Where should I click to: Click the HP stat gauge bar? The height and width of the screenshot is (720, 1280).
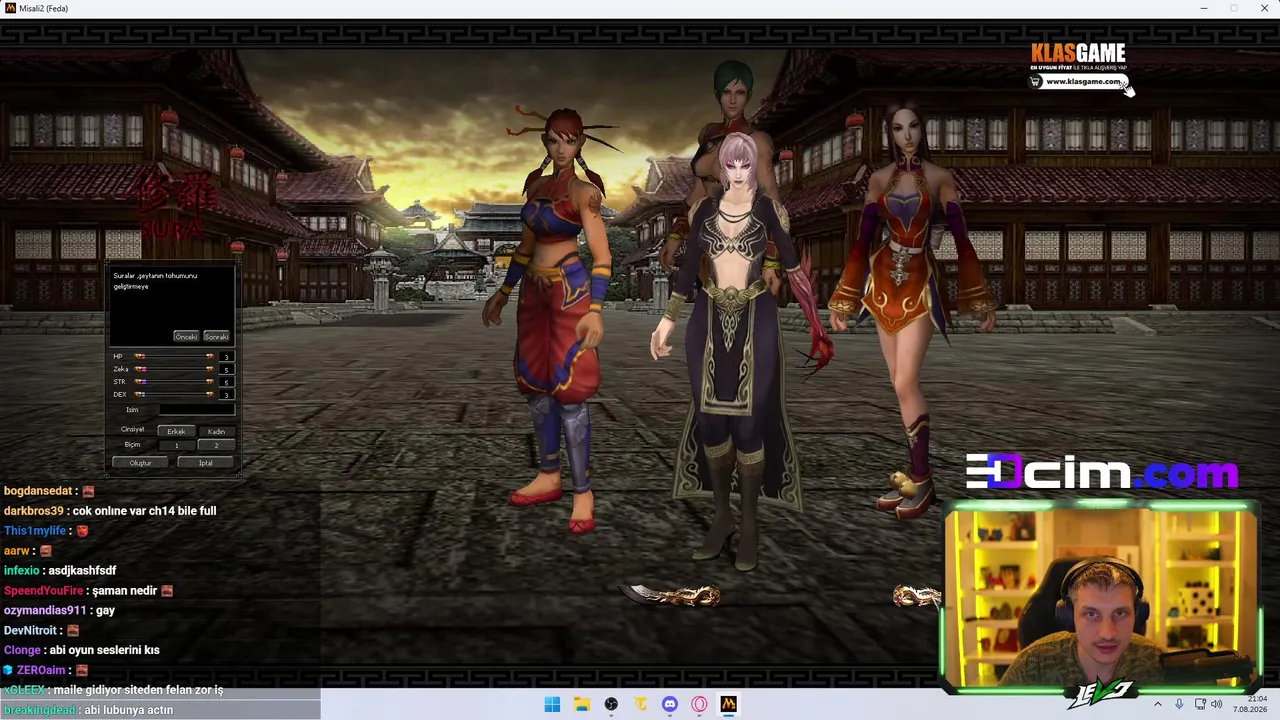point(175,357)
